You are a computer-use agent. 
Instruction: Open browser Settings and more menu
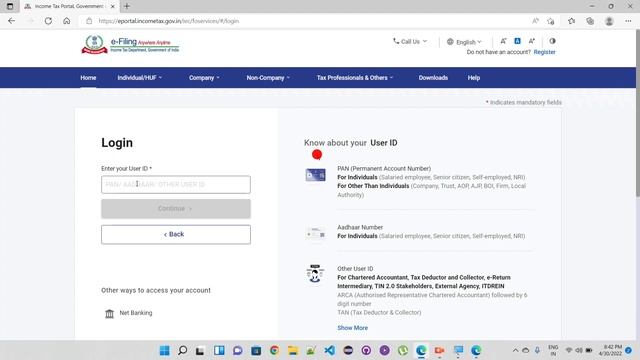[x=628, y=21]
